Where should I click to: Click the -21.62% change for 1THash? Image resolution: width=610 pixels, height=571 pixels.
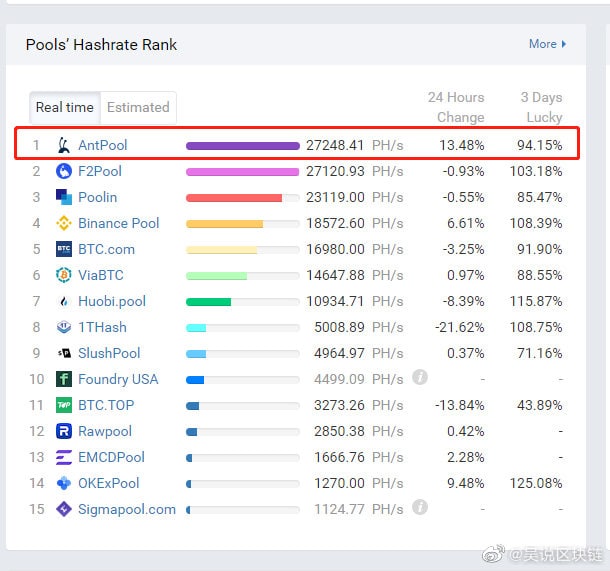[460, 327]
